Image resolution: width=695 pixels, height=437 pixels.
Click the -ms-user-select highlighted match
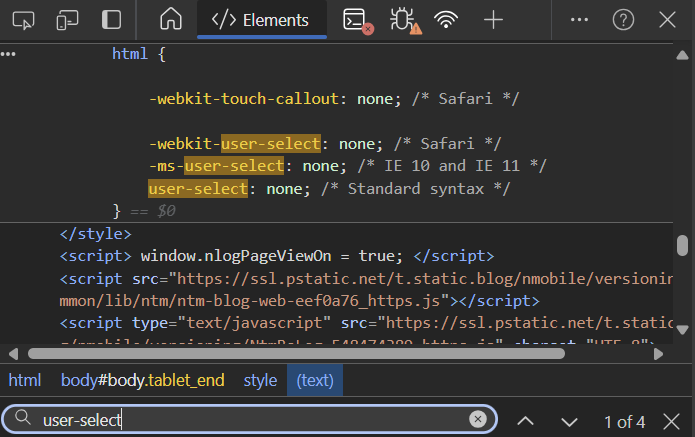(x=234, y=166)
